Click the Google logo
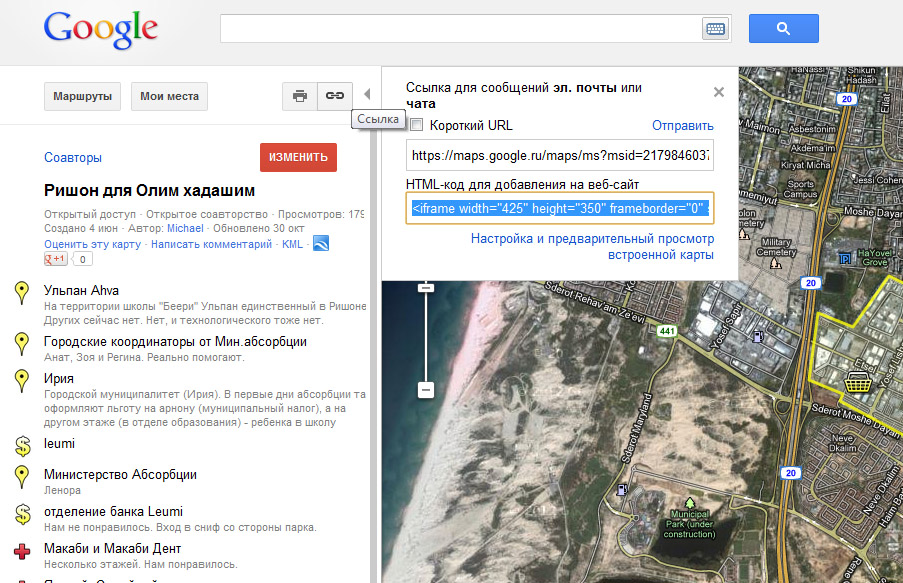The image size is (903, 583). [101, 29]
